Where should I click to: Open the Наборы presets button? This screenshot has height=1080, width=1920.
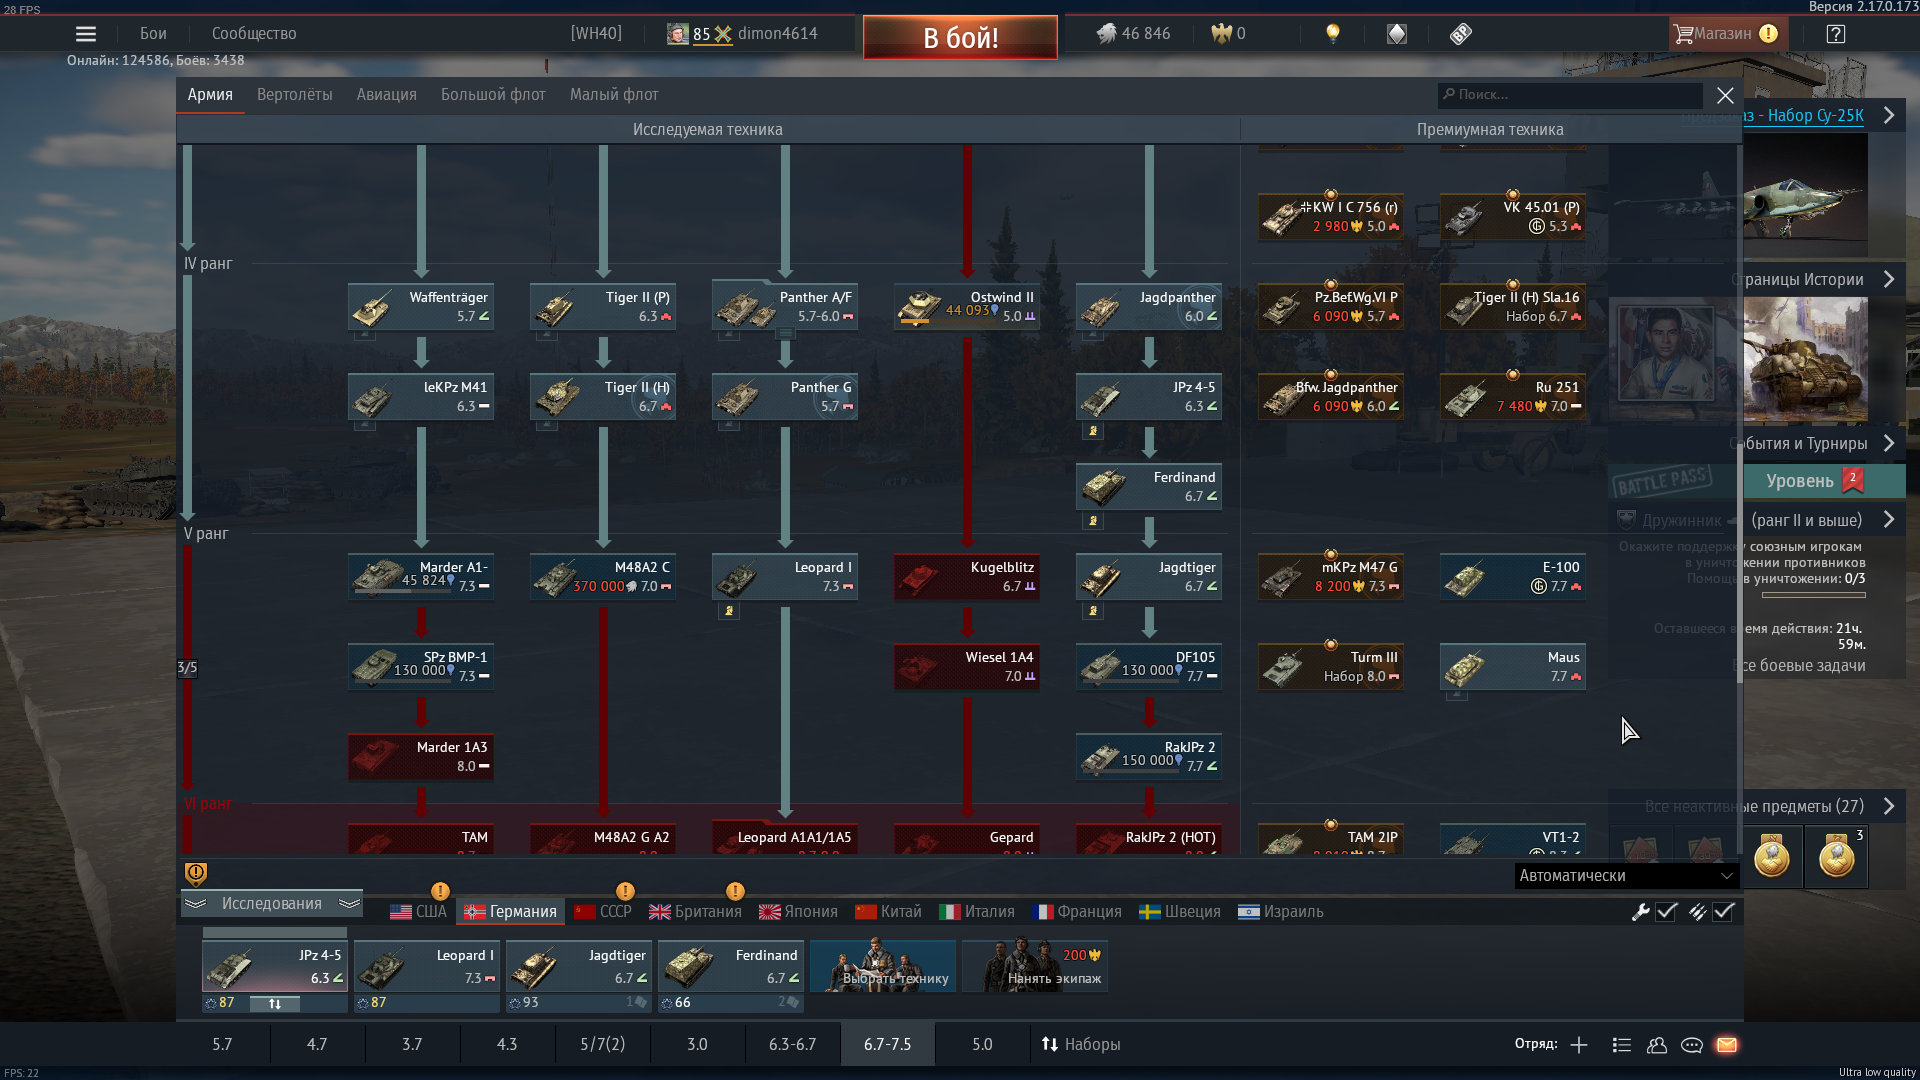(1080, 1044)
